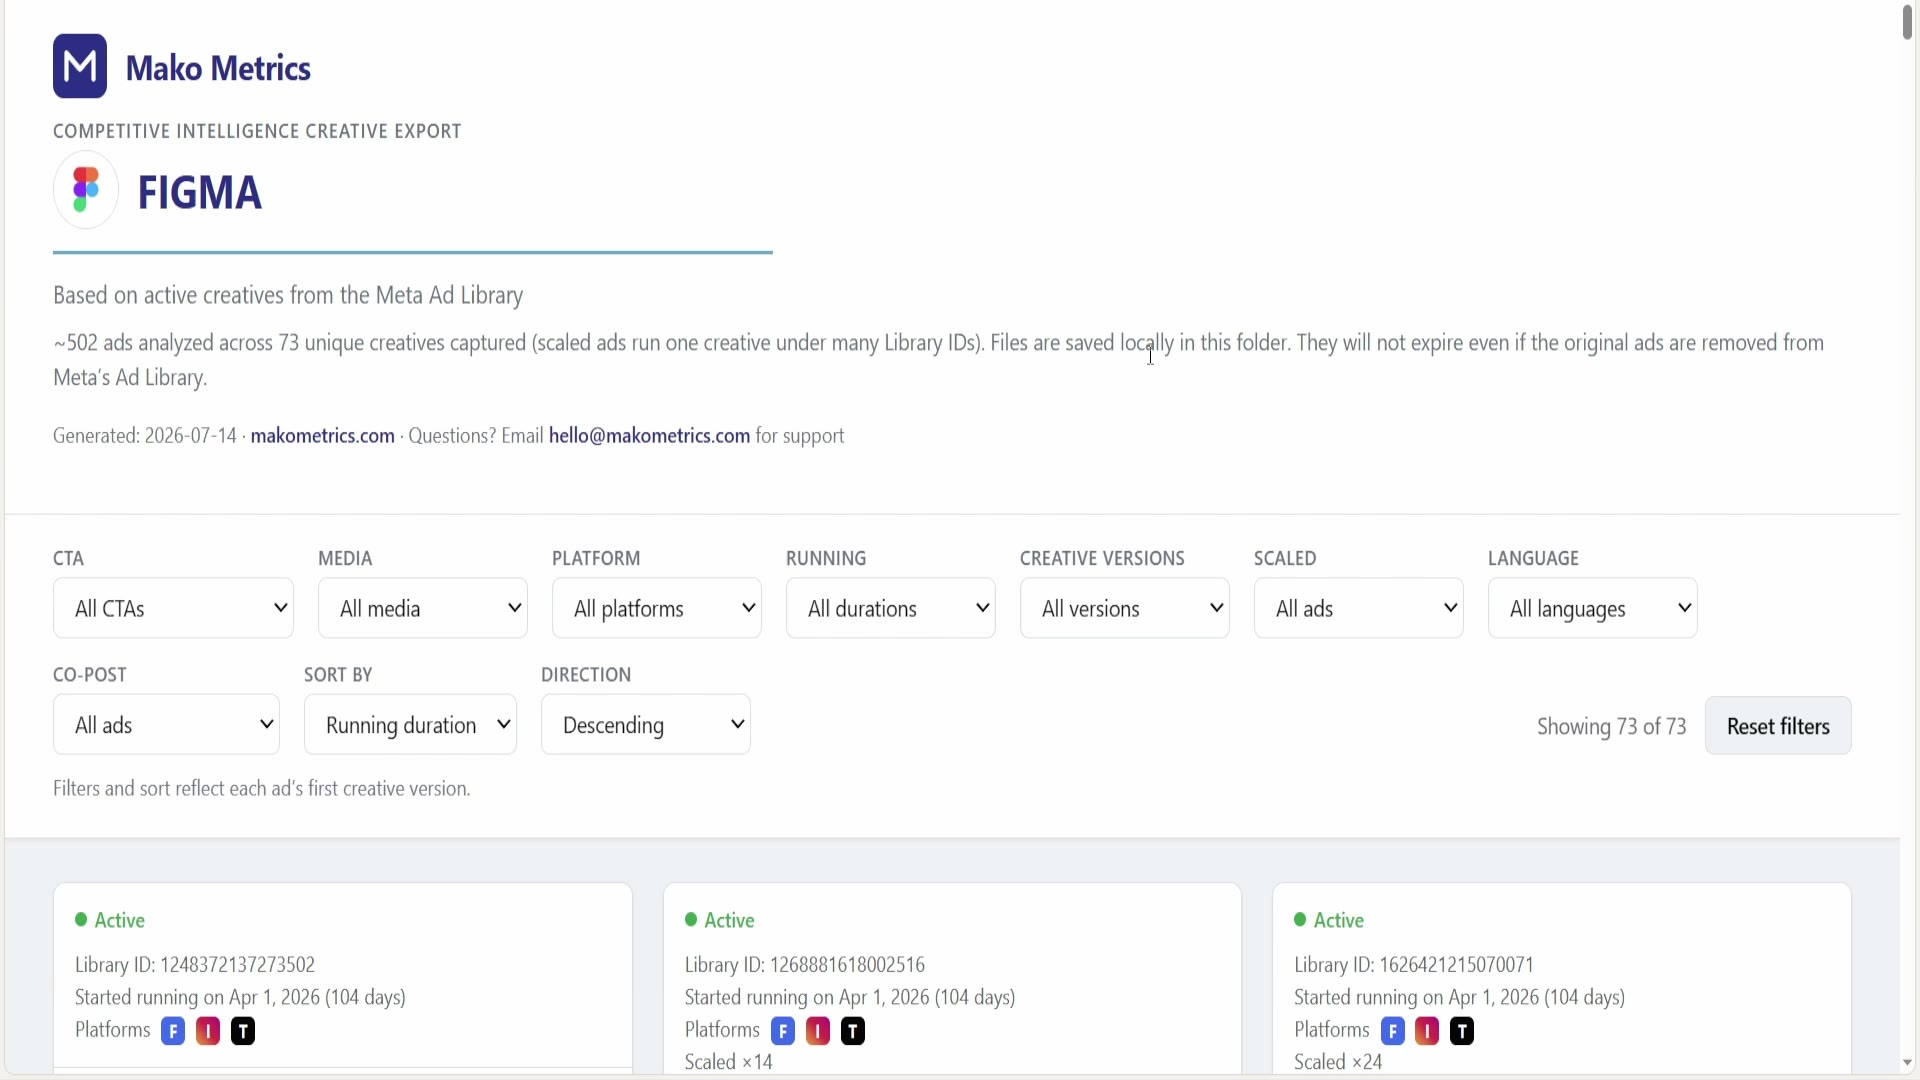
Task: Open the Running durations dropdown
Action: [x=891, y=608]
